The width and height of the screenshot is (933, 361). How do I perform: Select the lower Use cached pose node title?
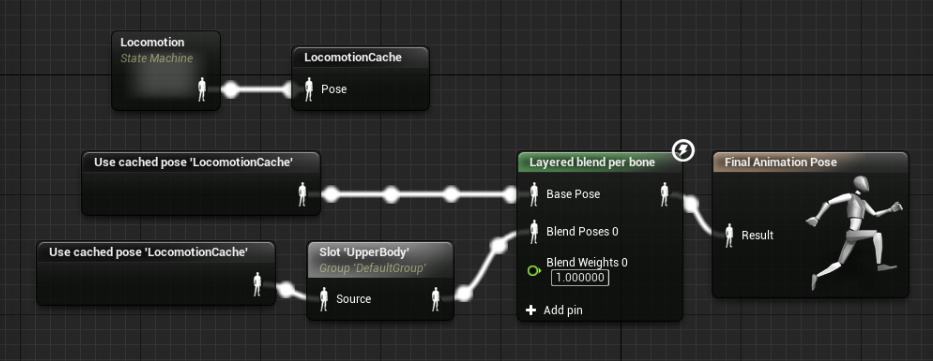click(148, 252)
